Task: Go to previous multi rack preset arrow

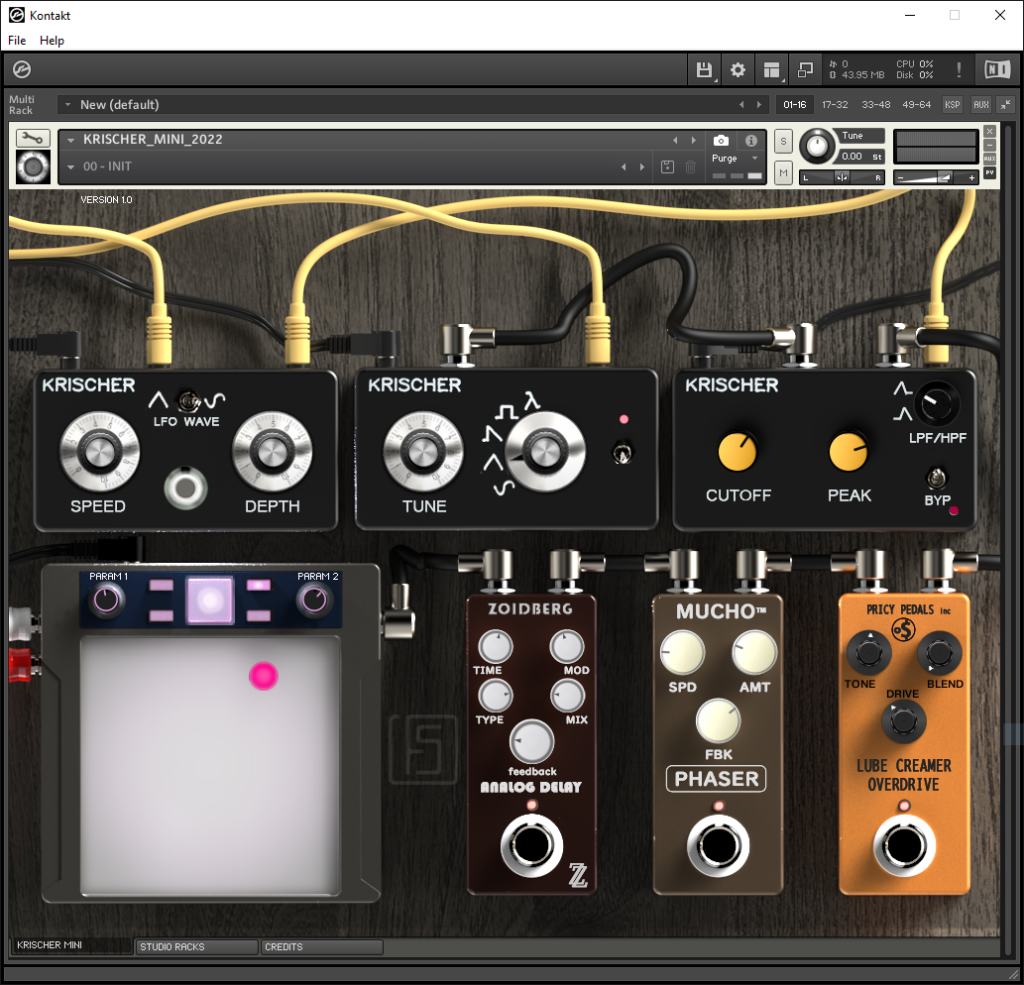Action: click(x=741, y=105)
